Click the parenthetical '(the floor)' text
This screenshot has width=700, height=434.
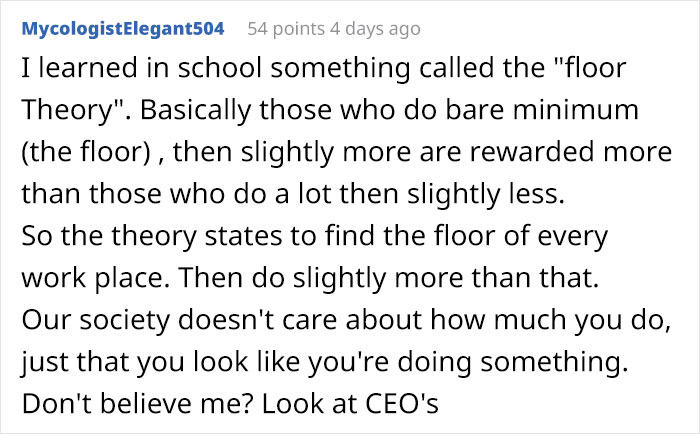point(86,152)
